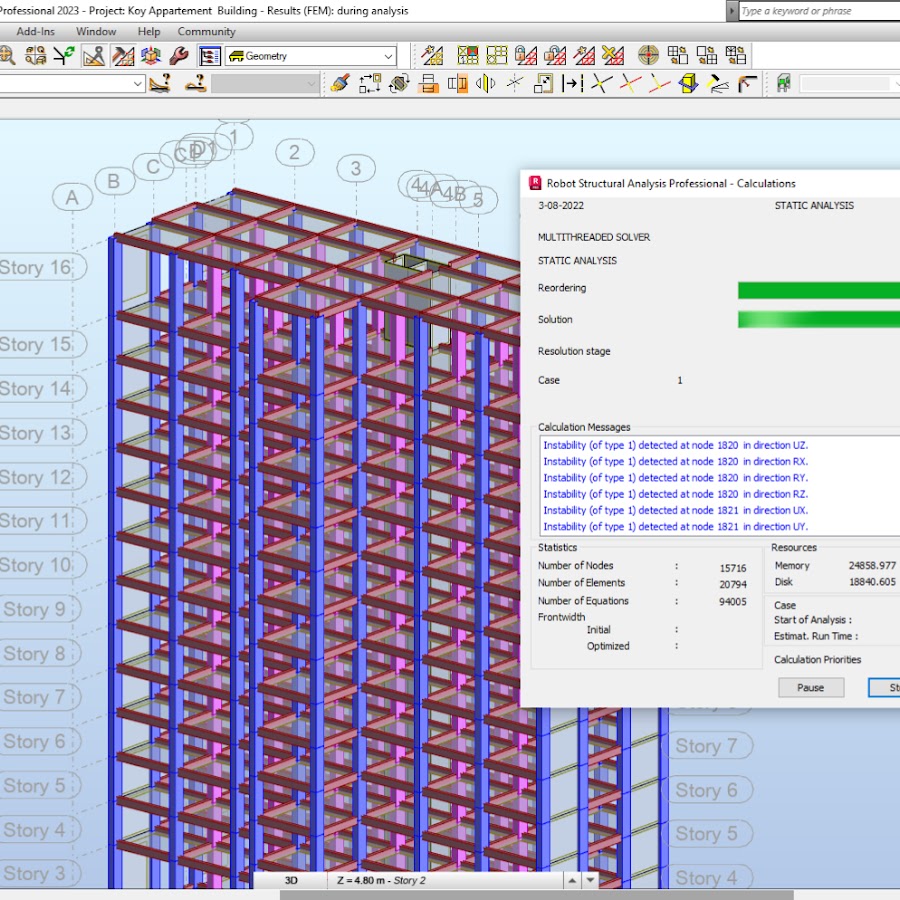Click grid axis label '3'
This screenshot has width=900, height=900.
(x=356, y=168)
